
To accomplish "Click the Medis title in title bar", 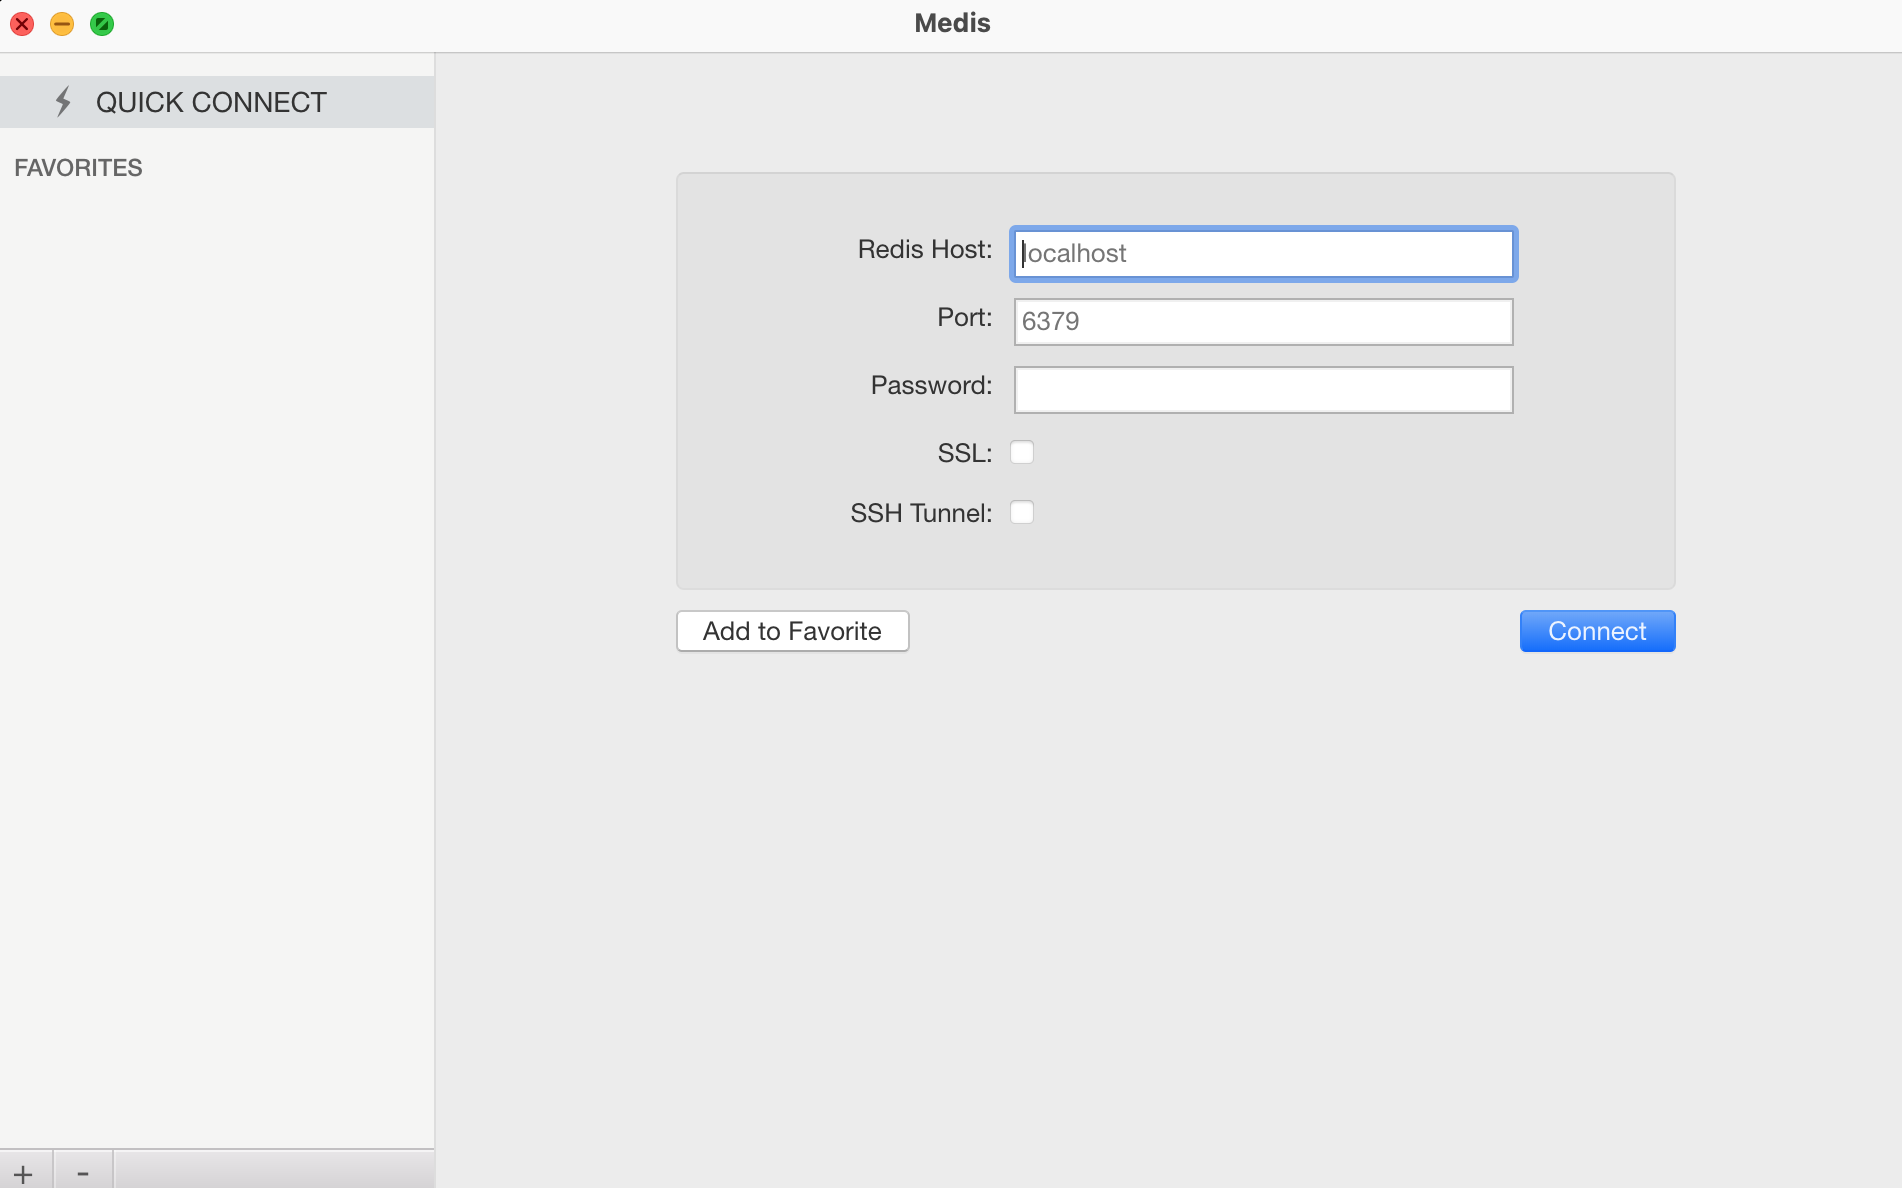I will (x=952, y=23).
